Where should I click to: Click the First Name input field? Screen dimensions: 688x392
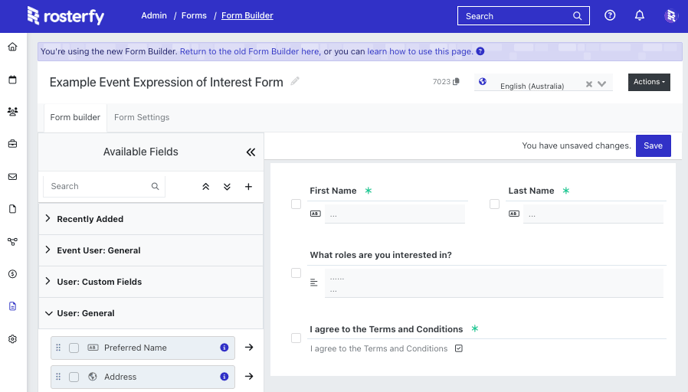point(394,214)
